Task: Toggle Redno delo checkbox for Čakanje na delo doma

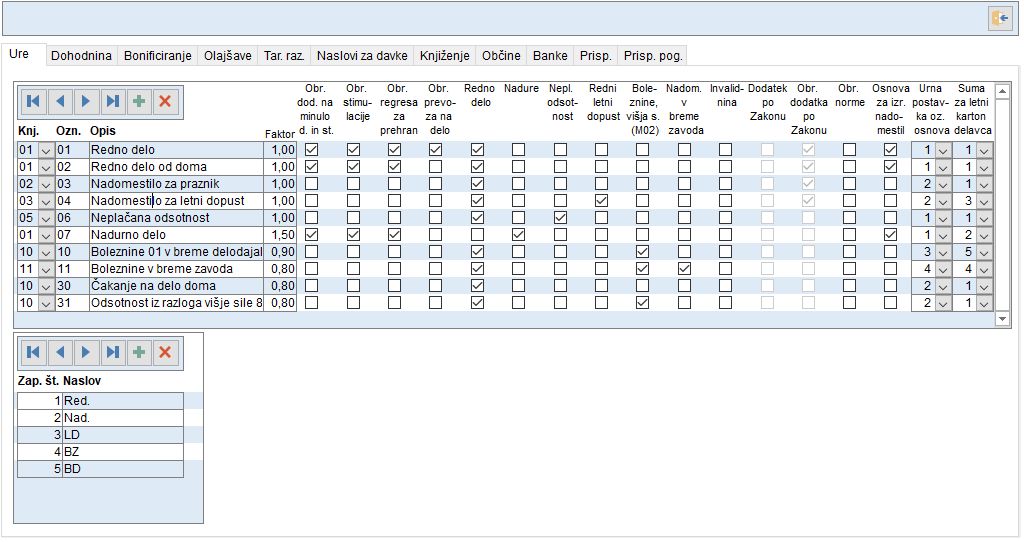Action: coord(477,285)
